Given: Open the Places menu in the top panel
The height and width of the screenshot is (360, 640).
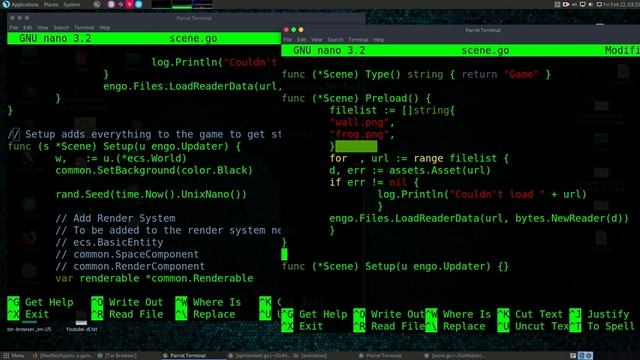Looking at the screenshot, I should pos(51,4).
